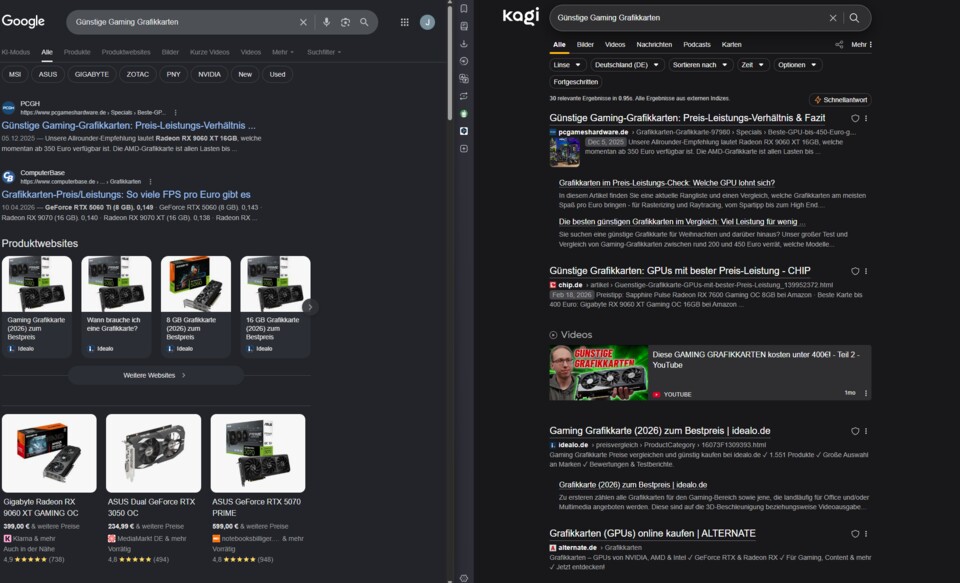Start Google voice search with microphone

pos(326,22)
